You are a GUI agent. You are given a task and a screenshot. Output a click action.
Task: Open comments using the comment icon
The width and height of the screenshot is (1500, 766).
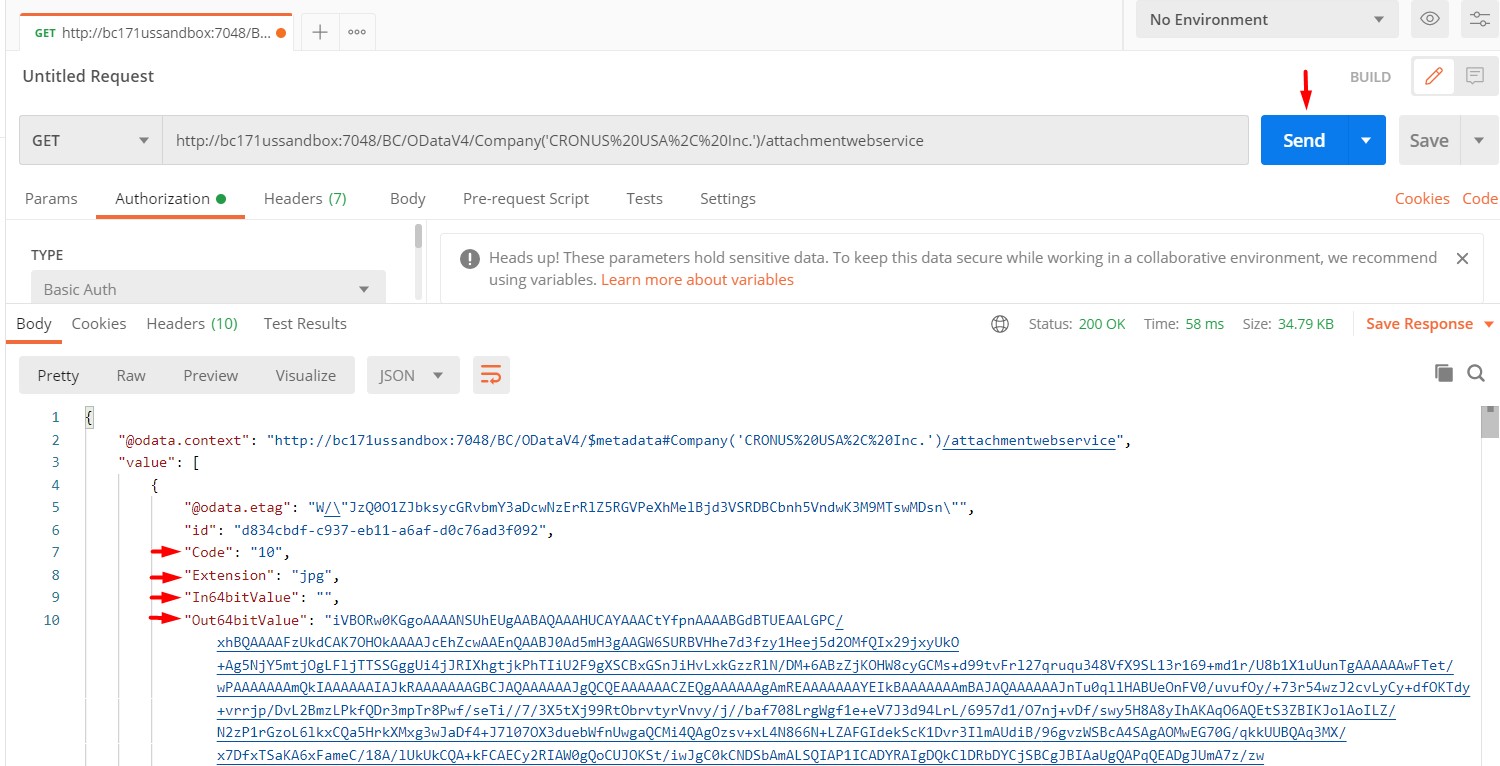tap(1474, 76)
